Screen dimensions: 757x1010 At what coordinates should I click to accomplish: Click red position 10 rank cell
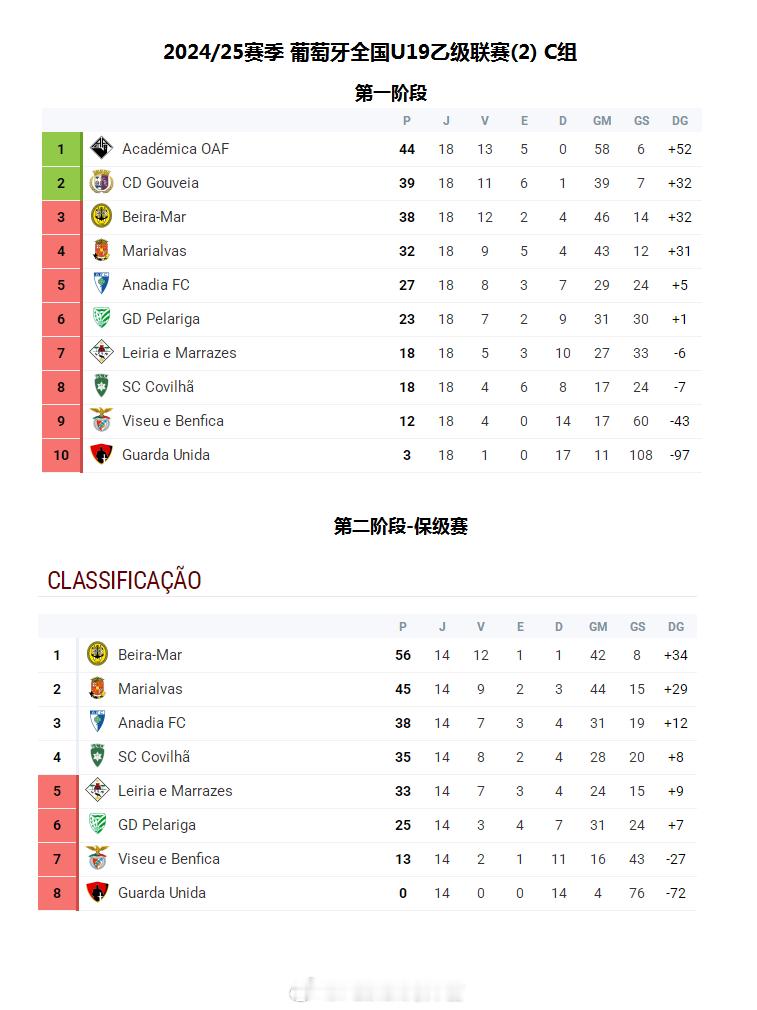coord(61,455)
